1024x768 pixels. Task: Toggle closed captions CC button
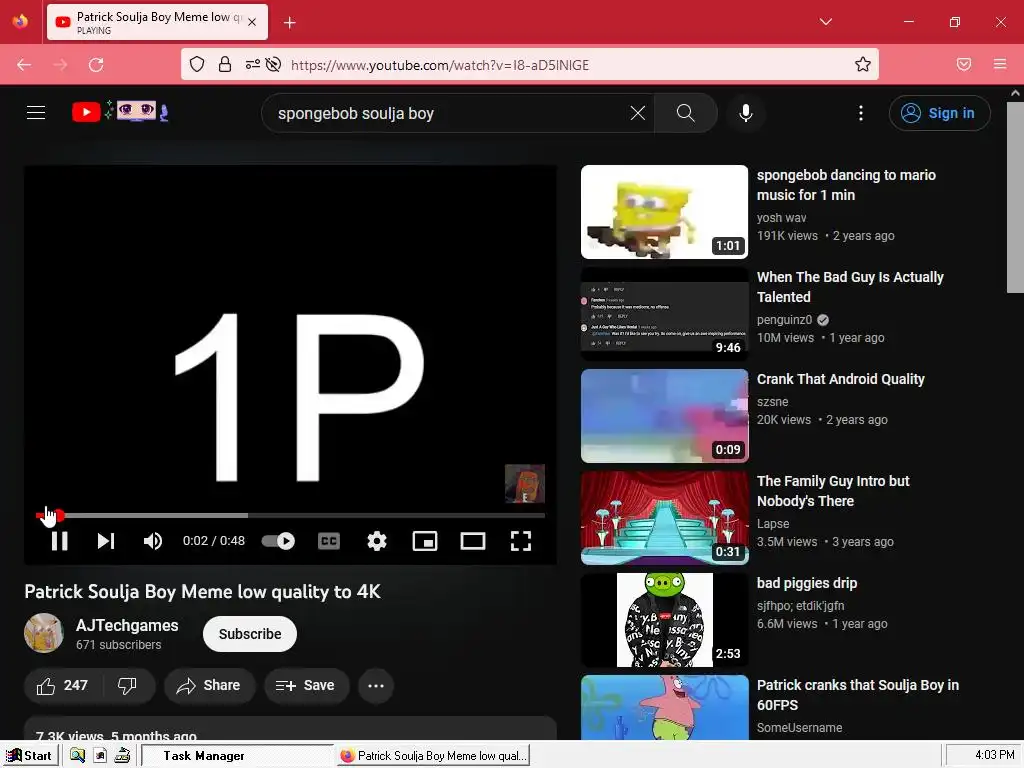(x=328, y=541)
